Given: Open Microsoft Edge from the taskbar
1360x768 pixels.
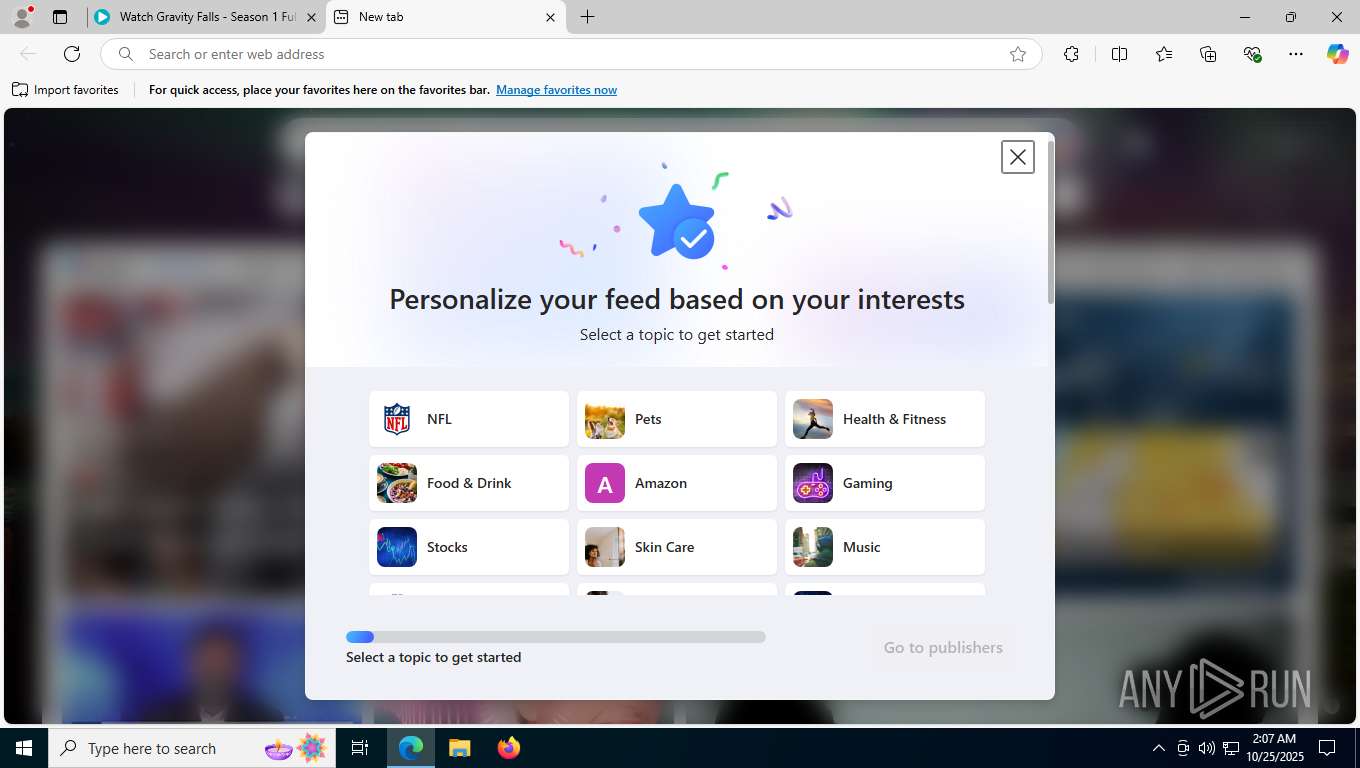Looking at the screenshot, I should 411,748.
